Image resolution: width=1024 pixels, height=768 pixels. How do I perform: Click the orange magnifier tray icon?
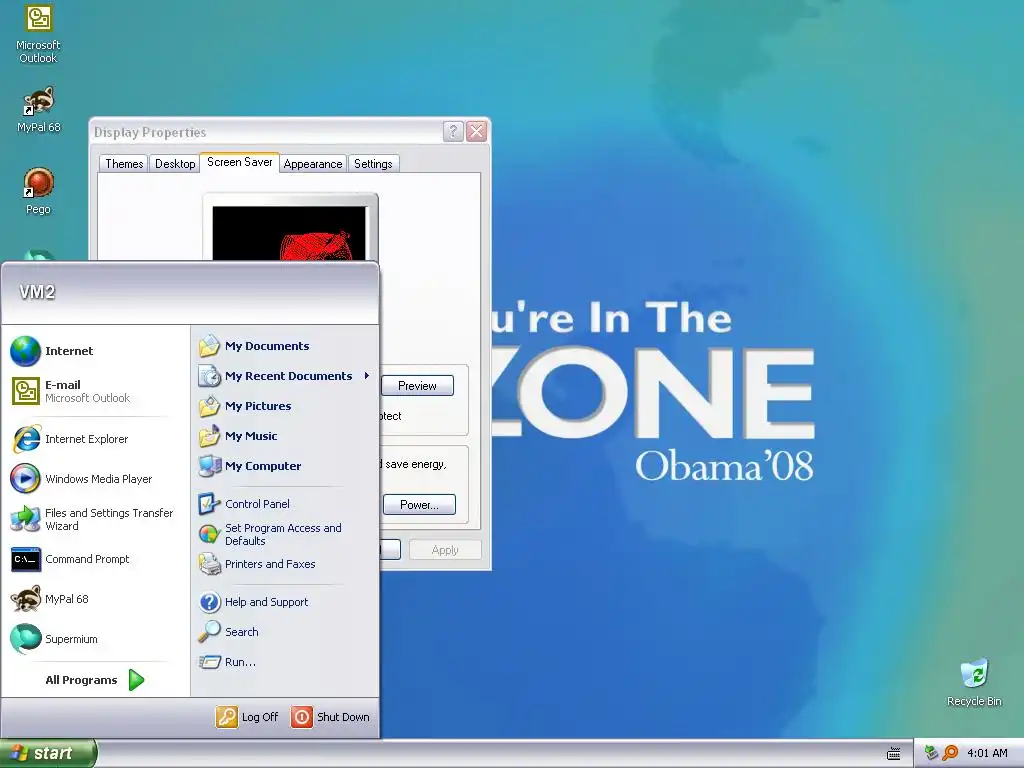tap(950, 753)
